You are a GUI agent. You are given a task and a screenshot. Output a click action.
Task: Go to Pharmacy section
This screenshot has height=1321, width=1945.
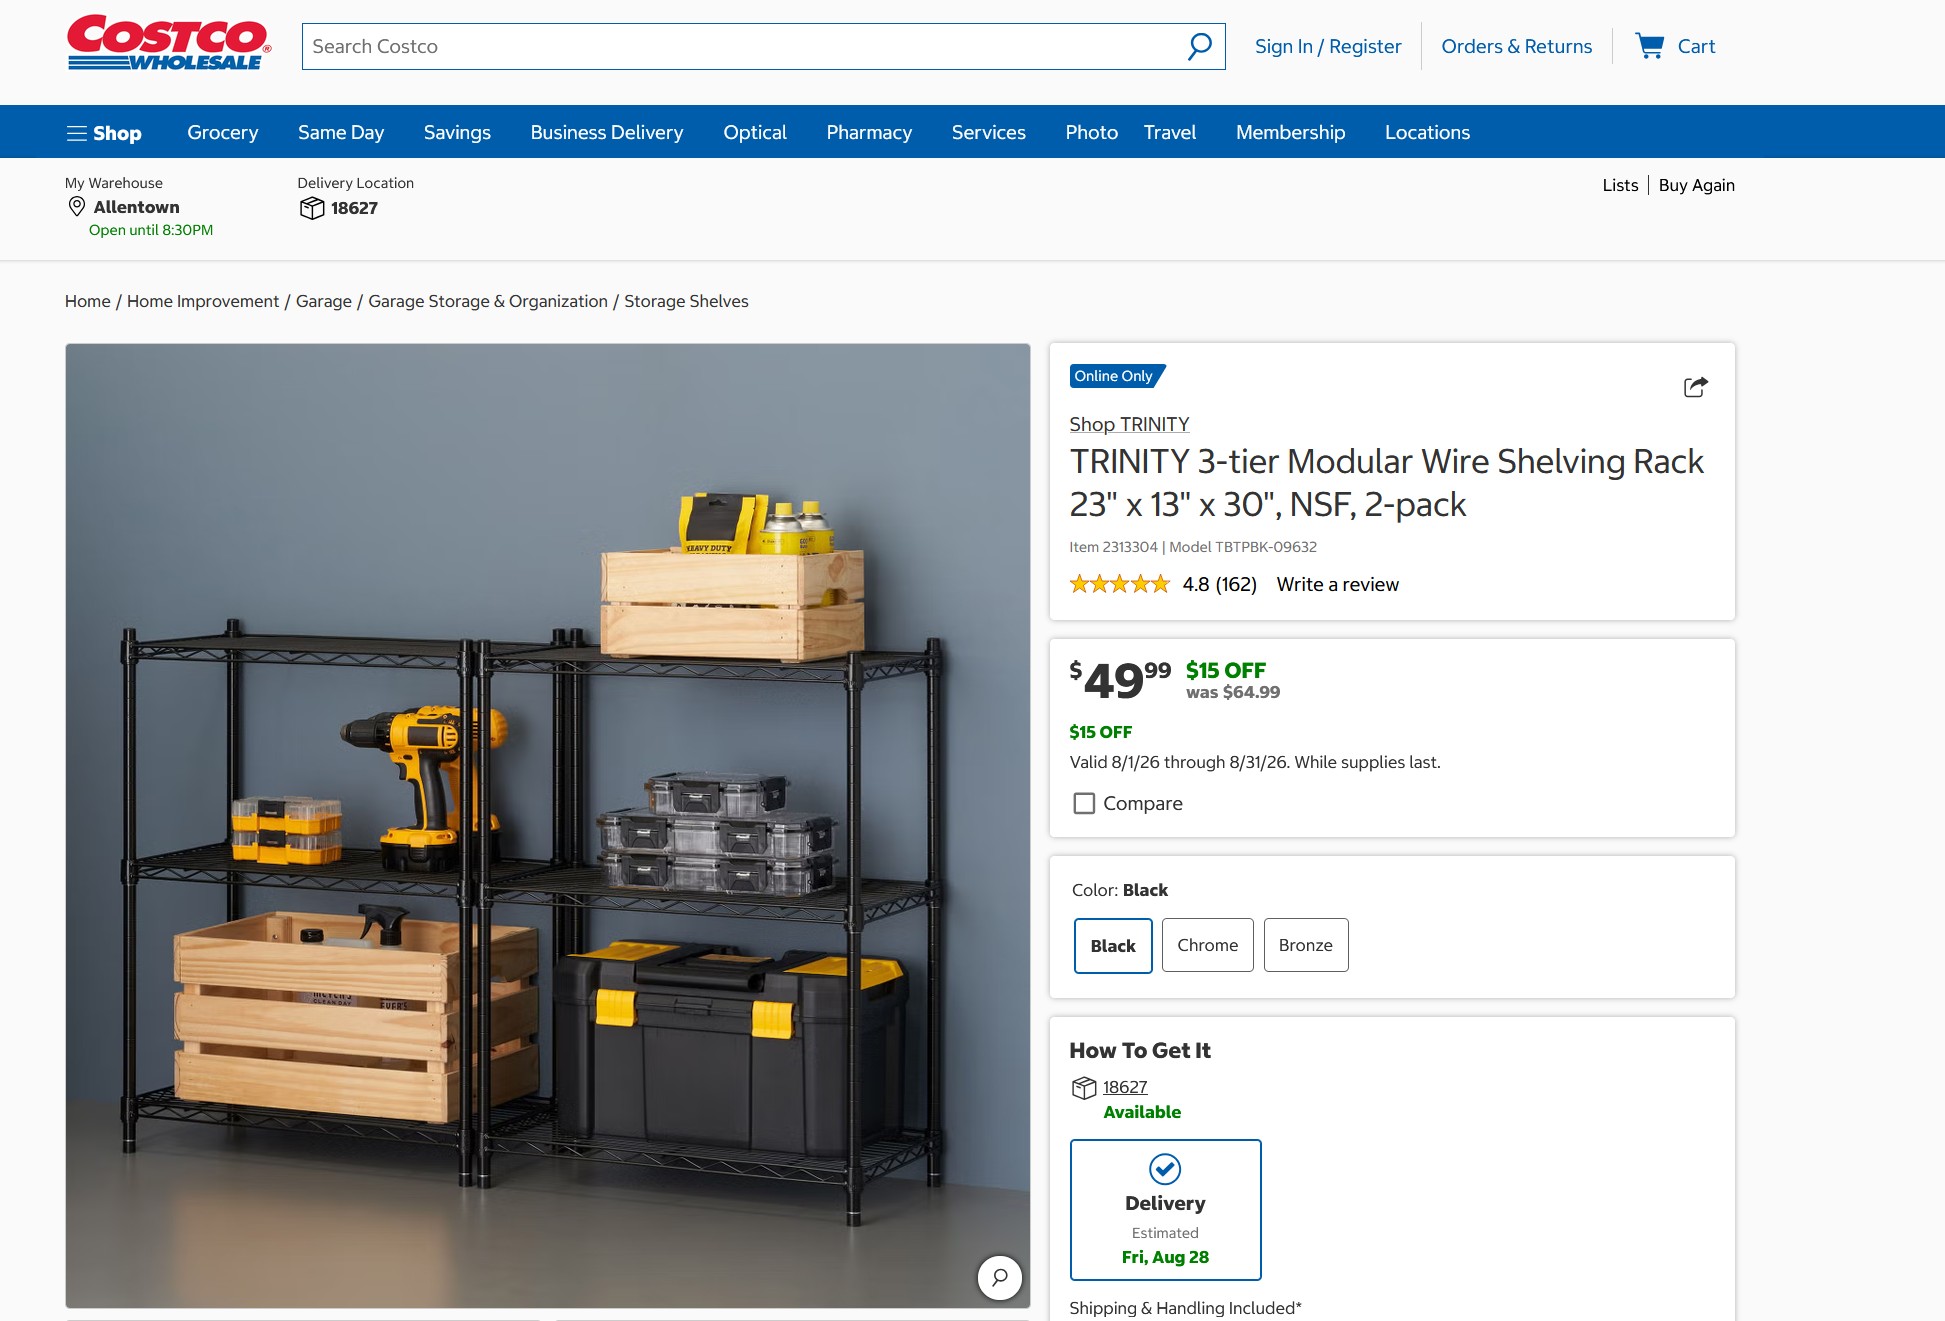869,132
